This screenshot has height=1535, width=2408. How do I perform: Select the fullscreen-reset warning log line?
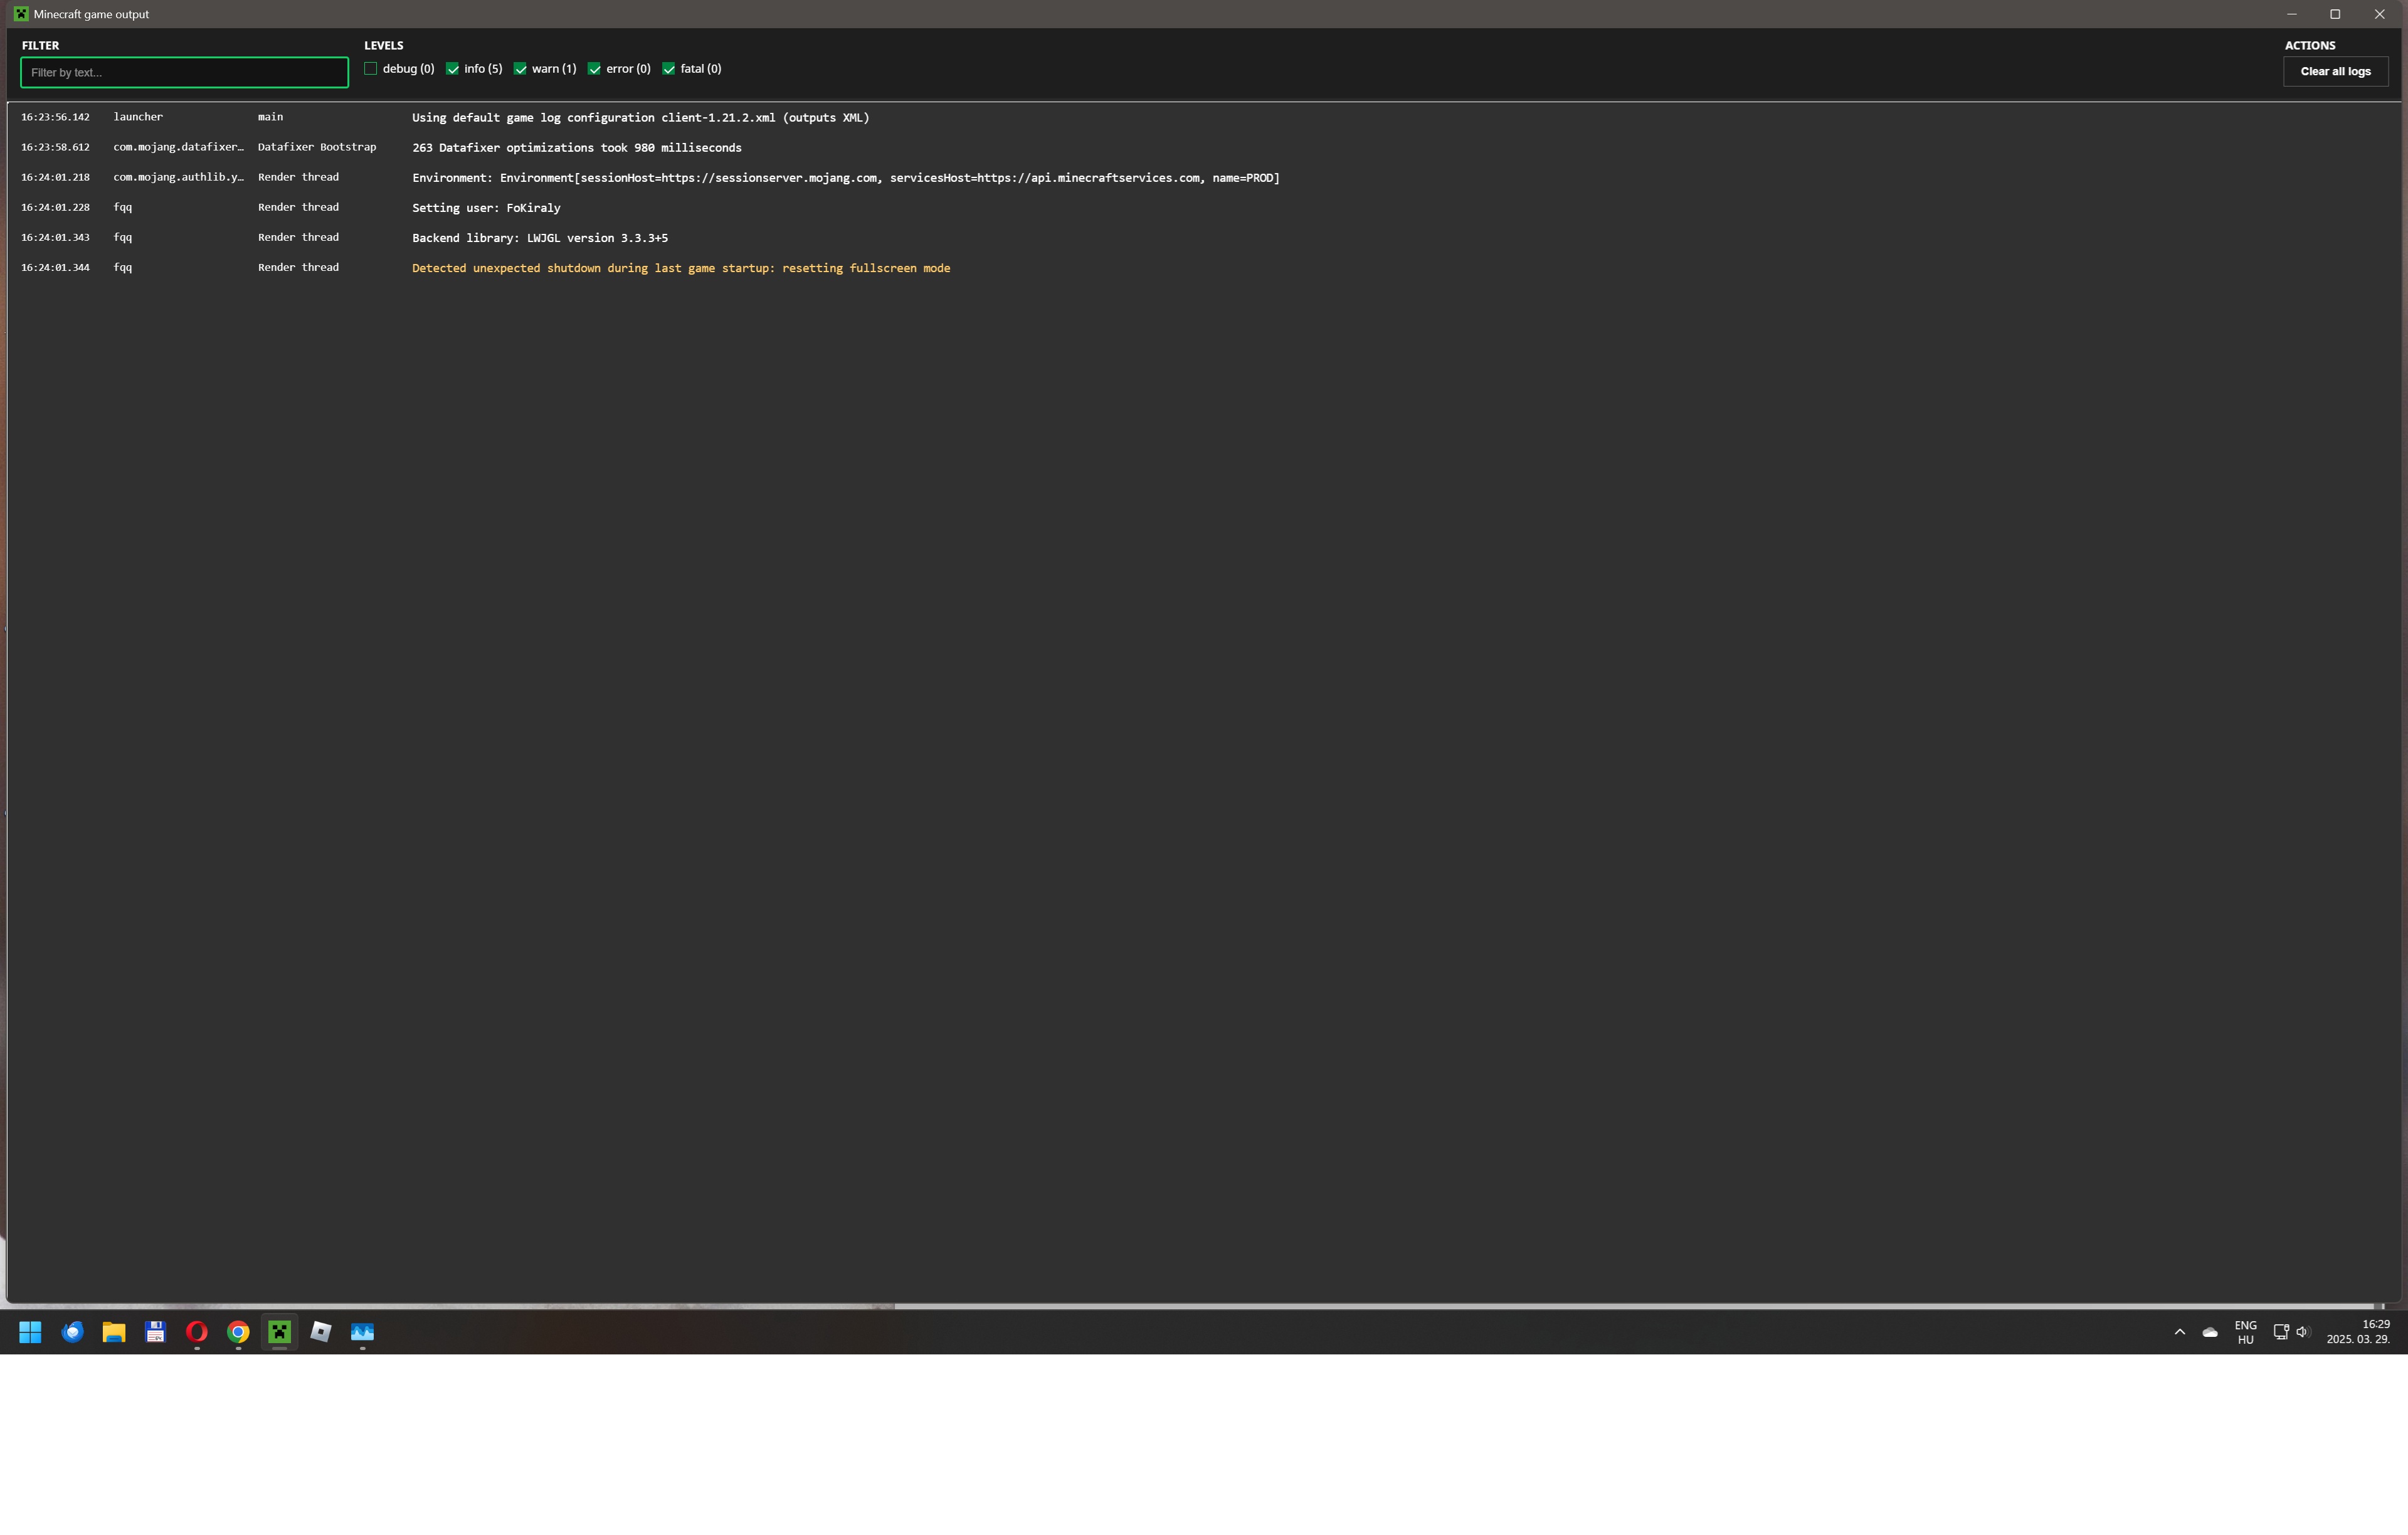click(x=680, y=268)
